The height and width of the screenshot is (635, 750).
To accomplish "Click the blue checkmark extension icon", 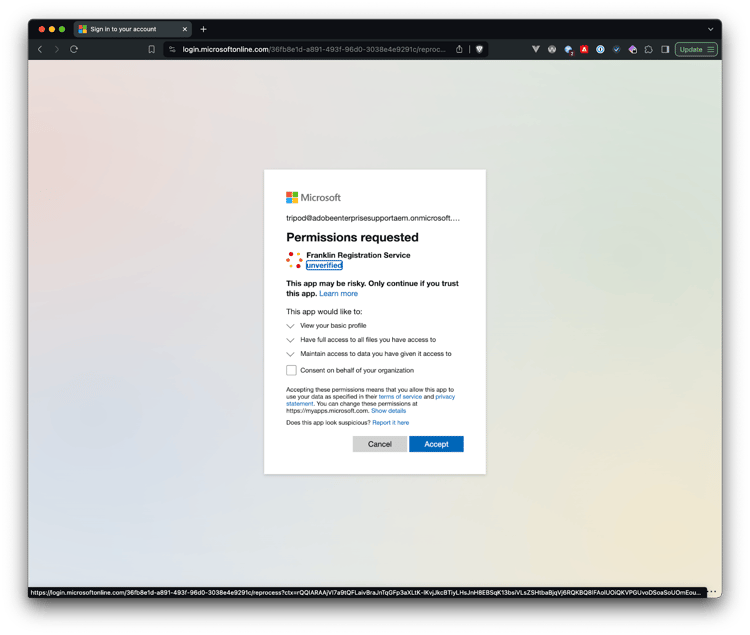I will click(617, 49).
